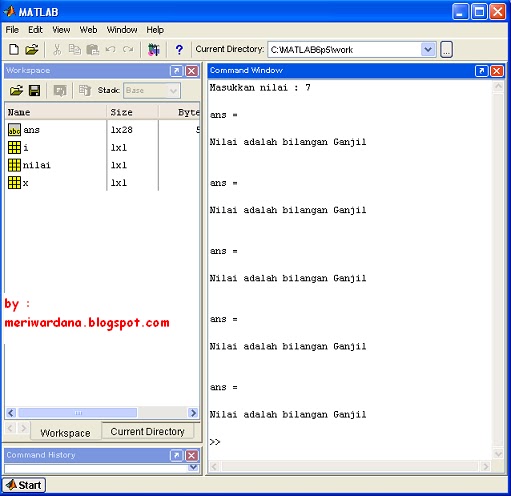
Task: Switch to the Workspace tab
Action: [65, 433]
